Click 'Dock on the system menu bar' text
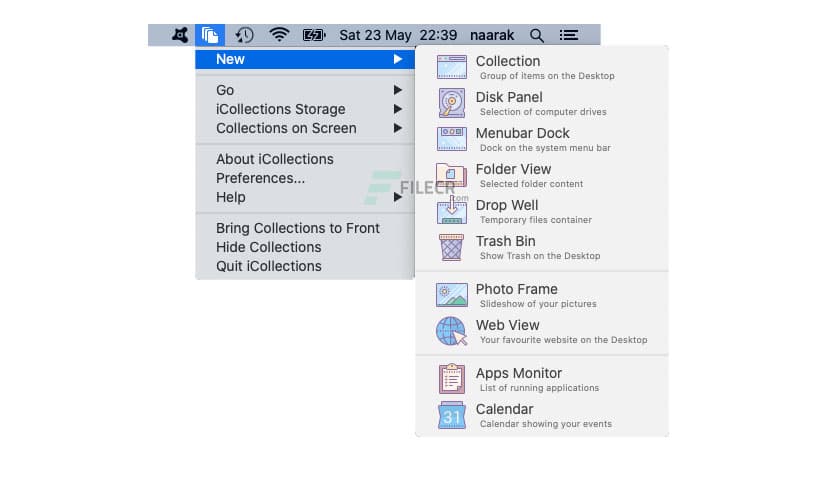 coord(545,148)
